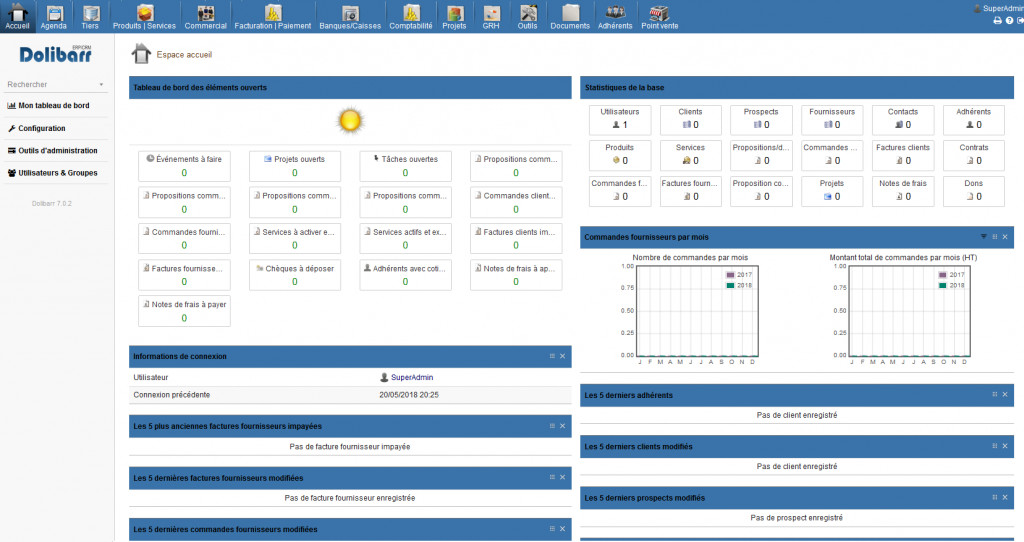Open Dons statistics box
This screenshot has width=1024, height=542.
pos(974,191)
